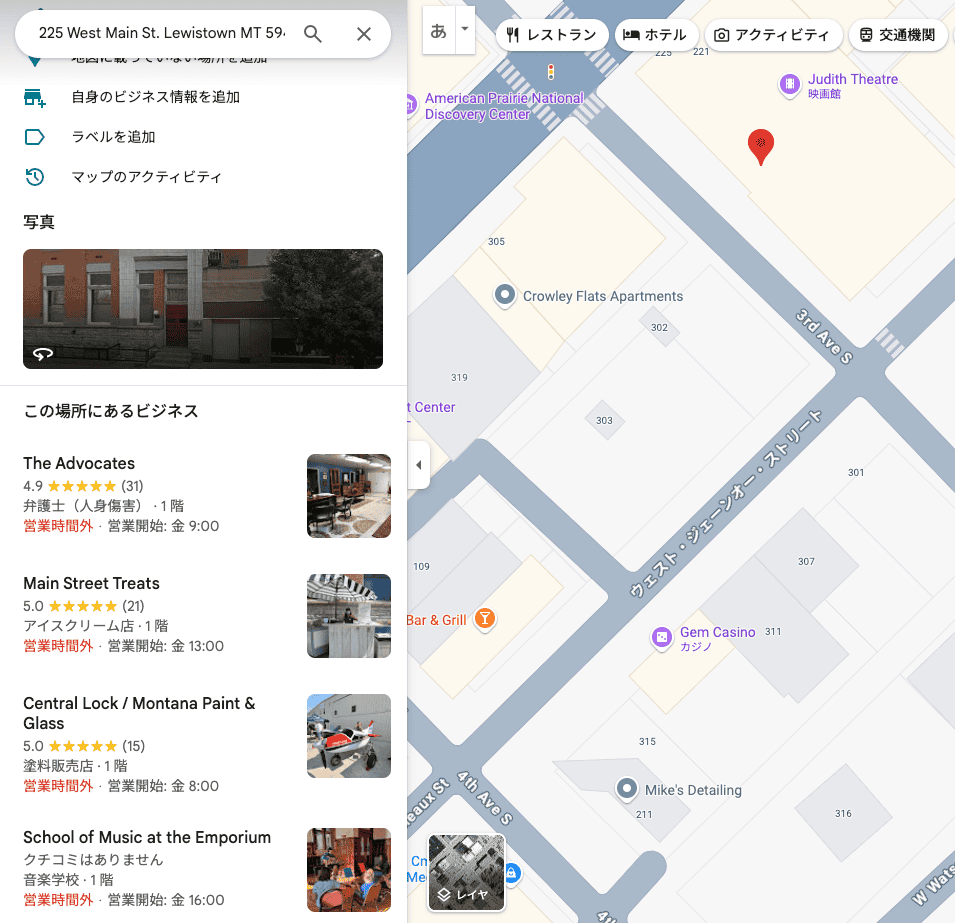The image size is (955, 923).
Task: Filter by ホテル chip
Action: [656, 35]
